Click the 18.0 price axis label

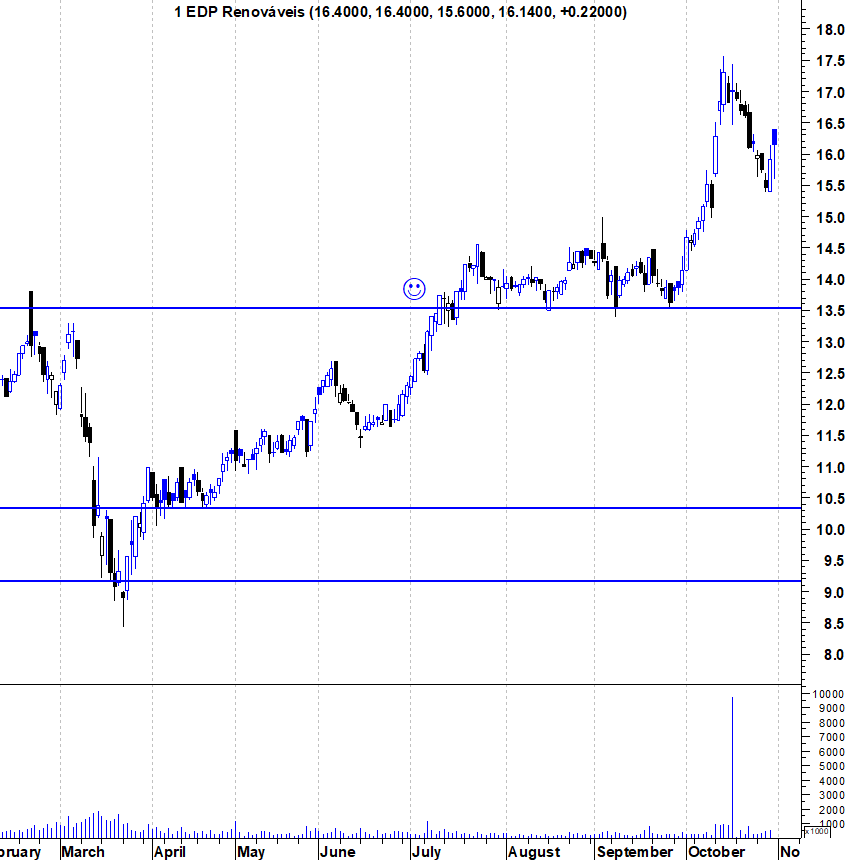[x=830, y=30]
